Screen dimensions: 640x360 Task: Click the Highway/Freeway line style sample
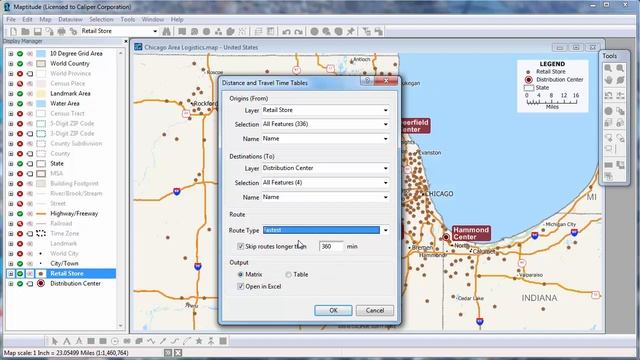coord(41,213)
